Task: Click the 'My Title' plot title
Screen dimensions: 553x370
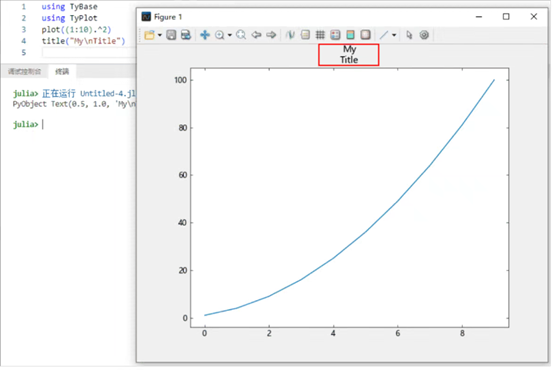Action: click(x=349, y=55)
